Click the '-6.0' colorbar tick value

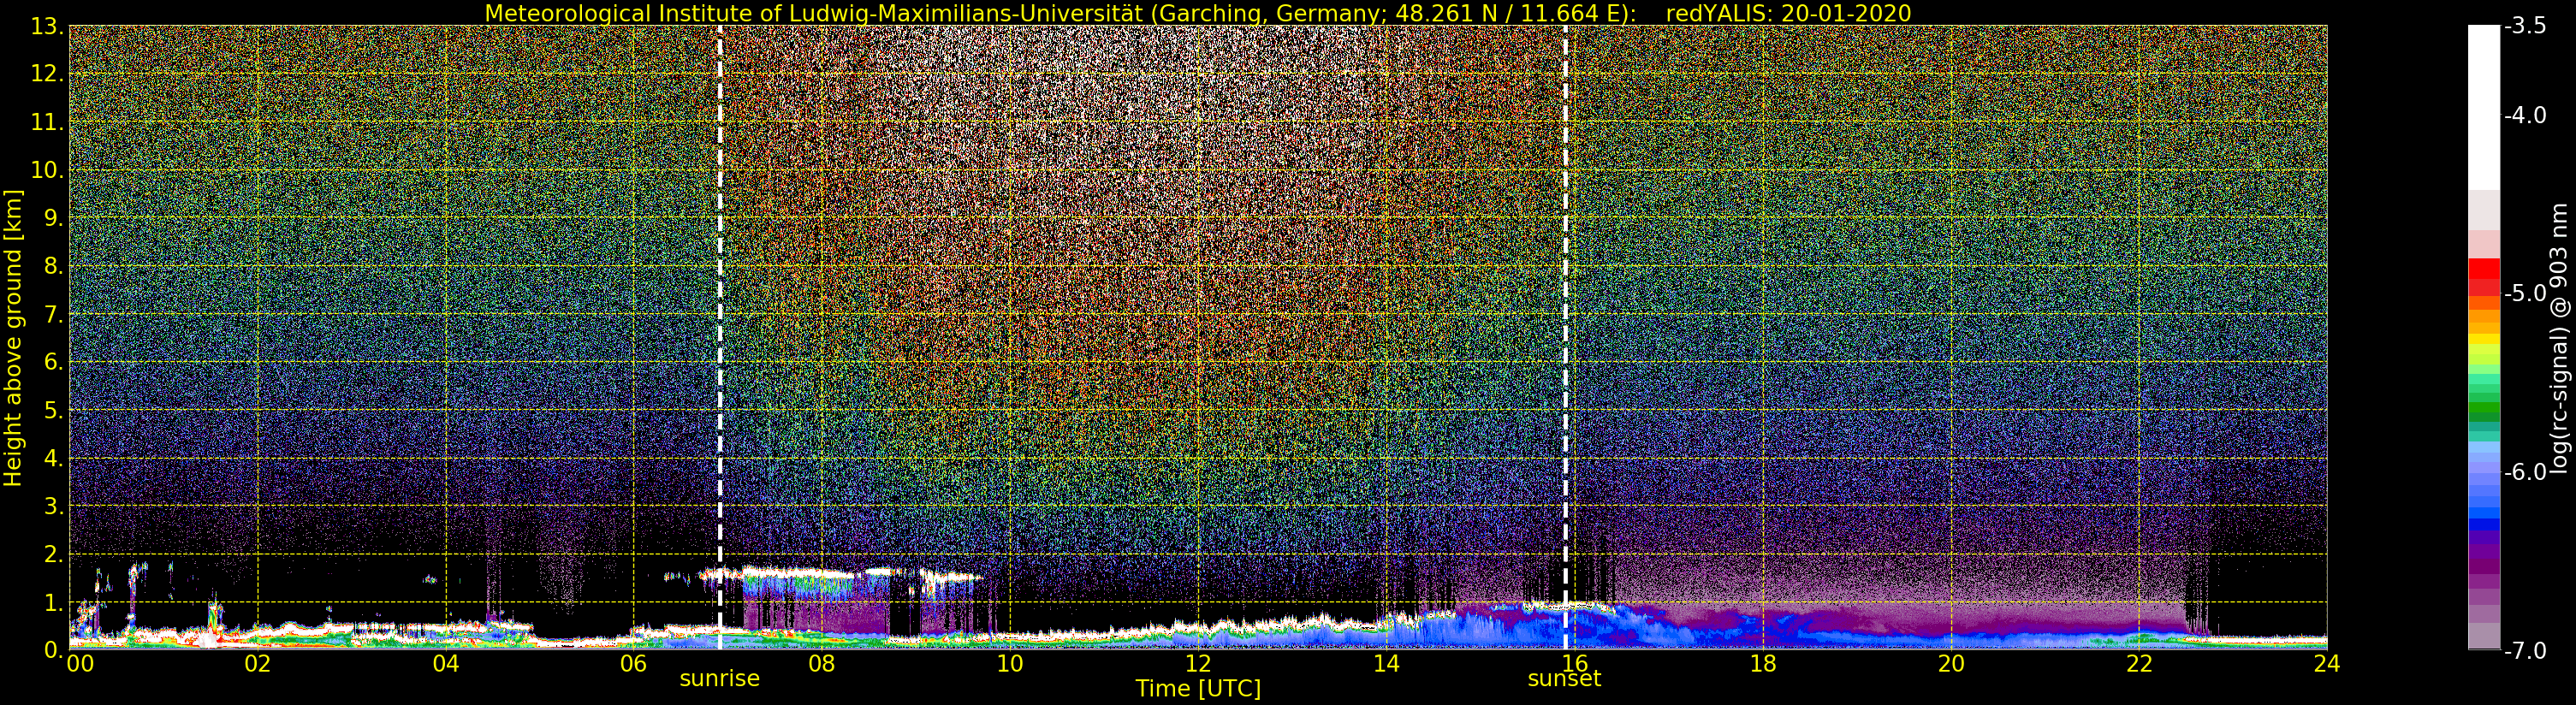(x=2525, y=472)
